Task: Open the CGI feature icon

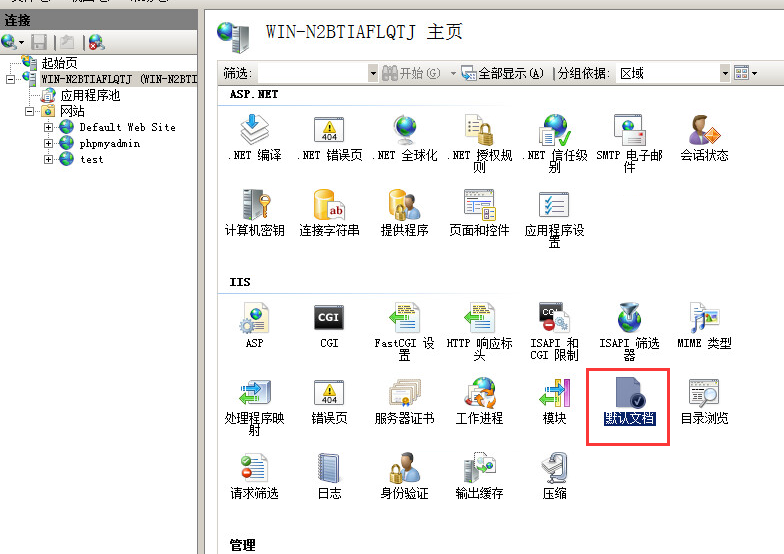Action: 330,325
